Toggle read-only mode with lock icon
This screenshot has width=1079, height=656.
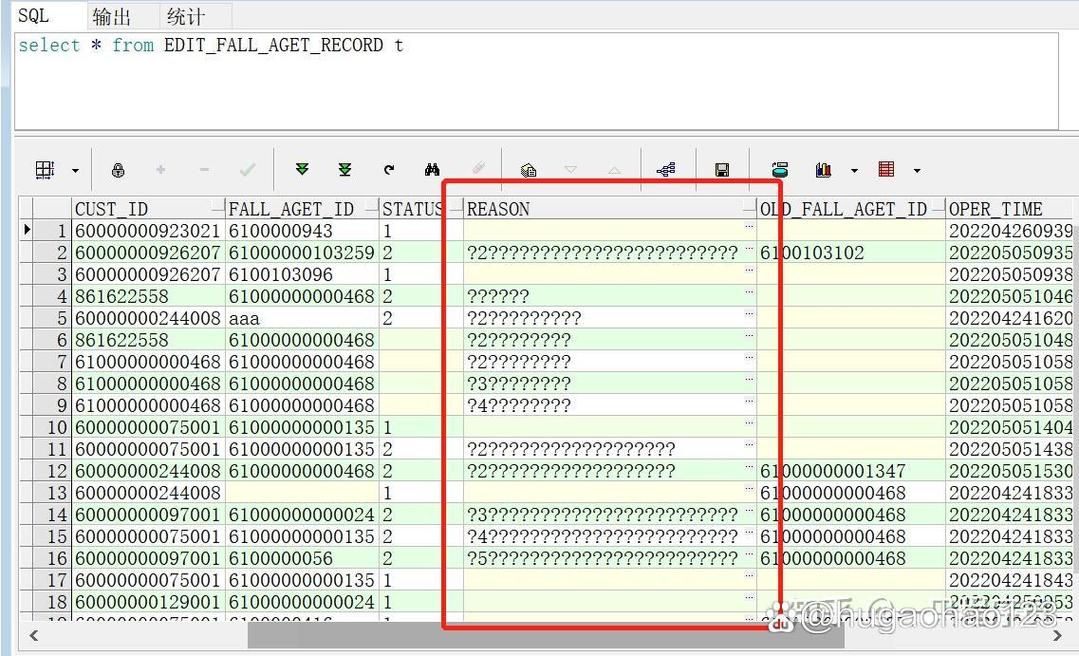pos(117,168)
